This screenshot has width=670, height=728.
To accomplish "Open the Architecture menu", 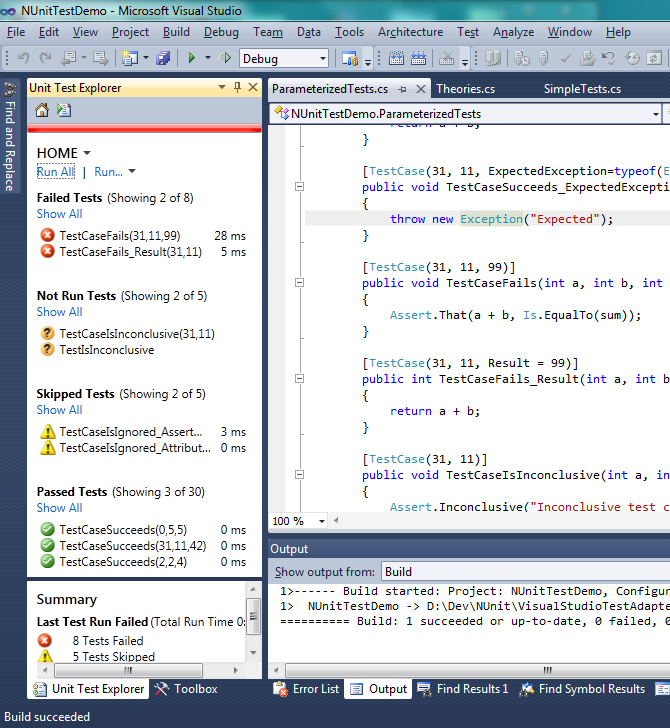I will click(410, 32).
